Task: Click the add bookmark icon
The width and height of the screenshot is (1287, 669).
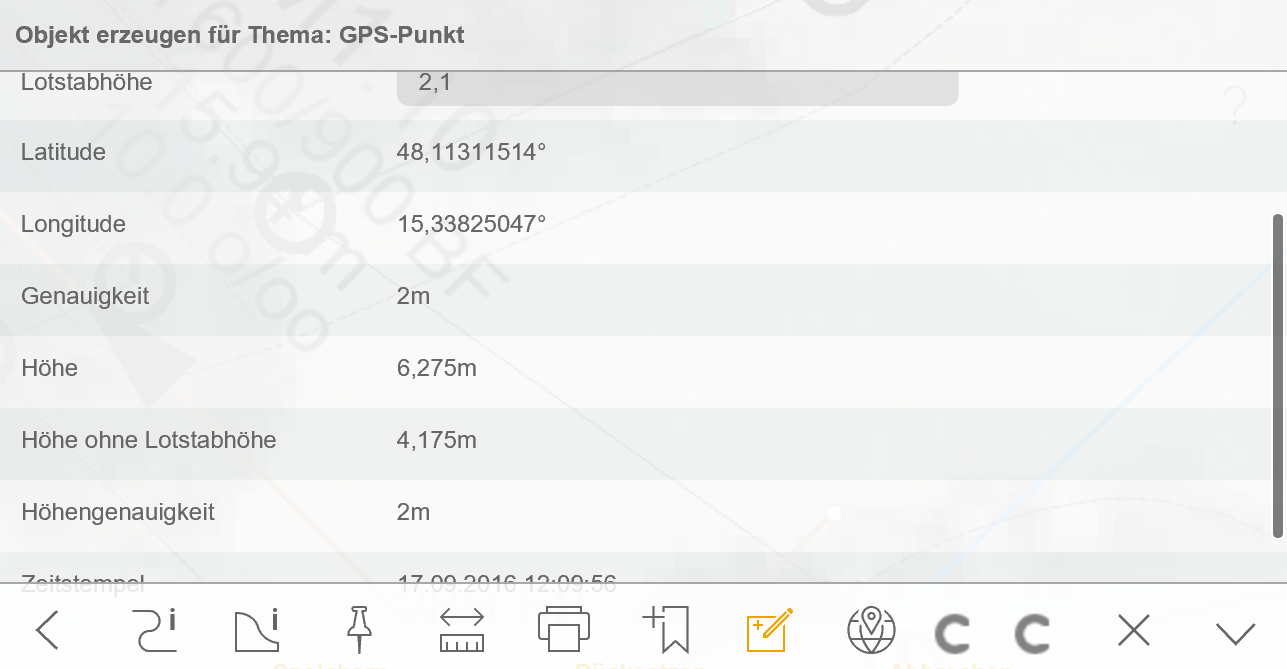Action: [666, 631]
